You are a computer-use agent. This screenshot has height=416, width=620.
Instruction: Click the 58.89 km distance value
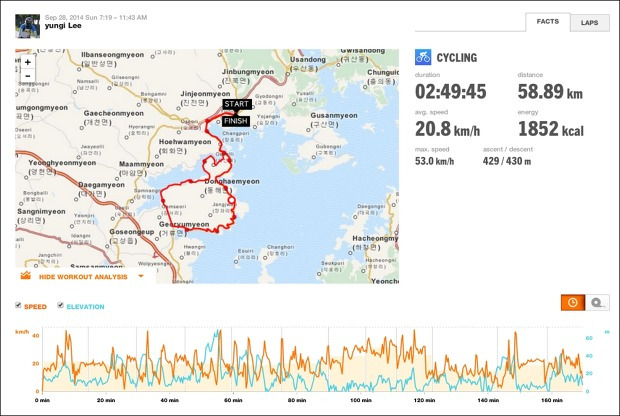(550, 92)
